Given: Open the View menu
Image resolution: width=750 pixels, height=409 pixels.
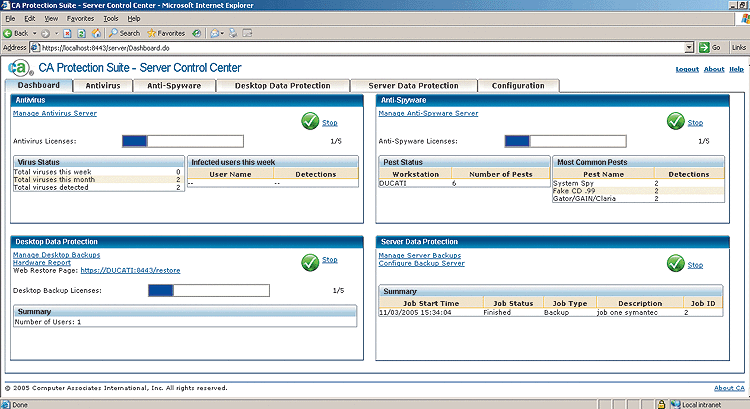Looking at the screenshot, I should coord(51,19).
